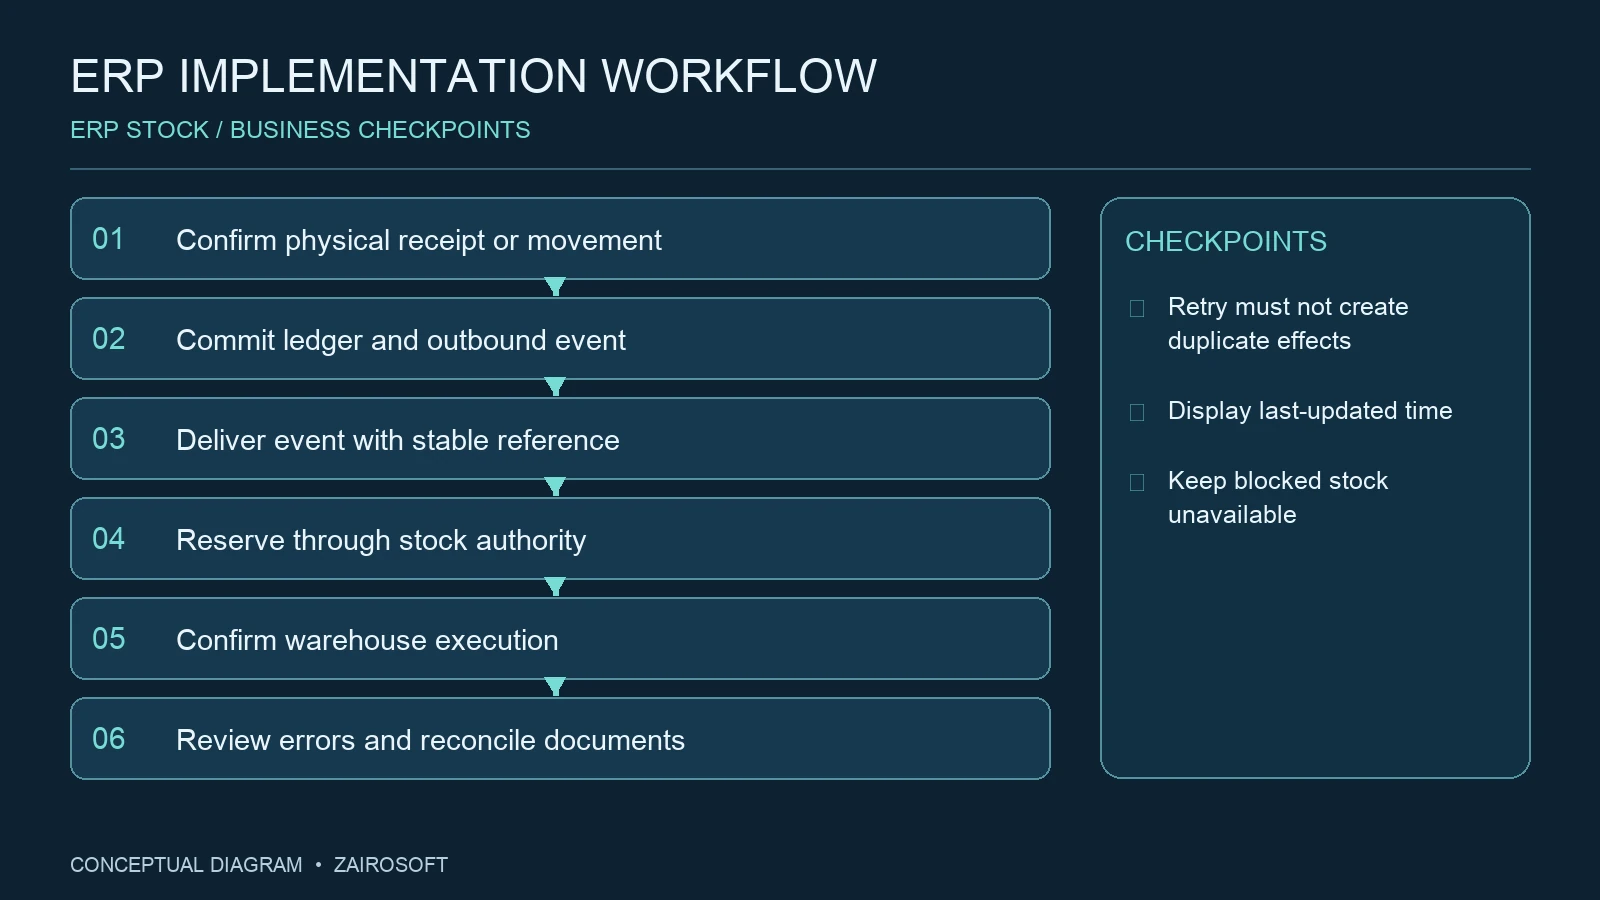
Task: Tick the 'Keep blocked stock unavailable' checkbox
Action: 1137,482
